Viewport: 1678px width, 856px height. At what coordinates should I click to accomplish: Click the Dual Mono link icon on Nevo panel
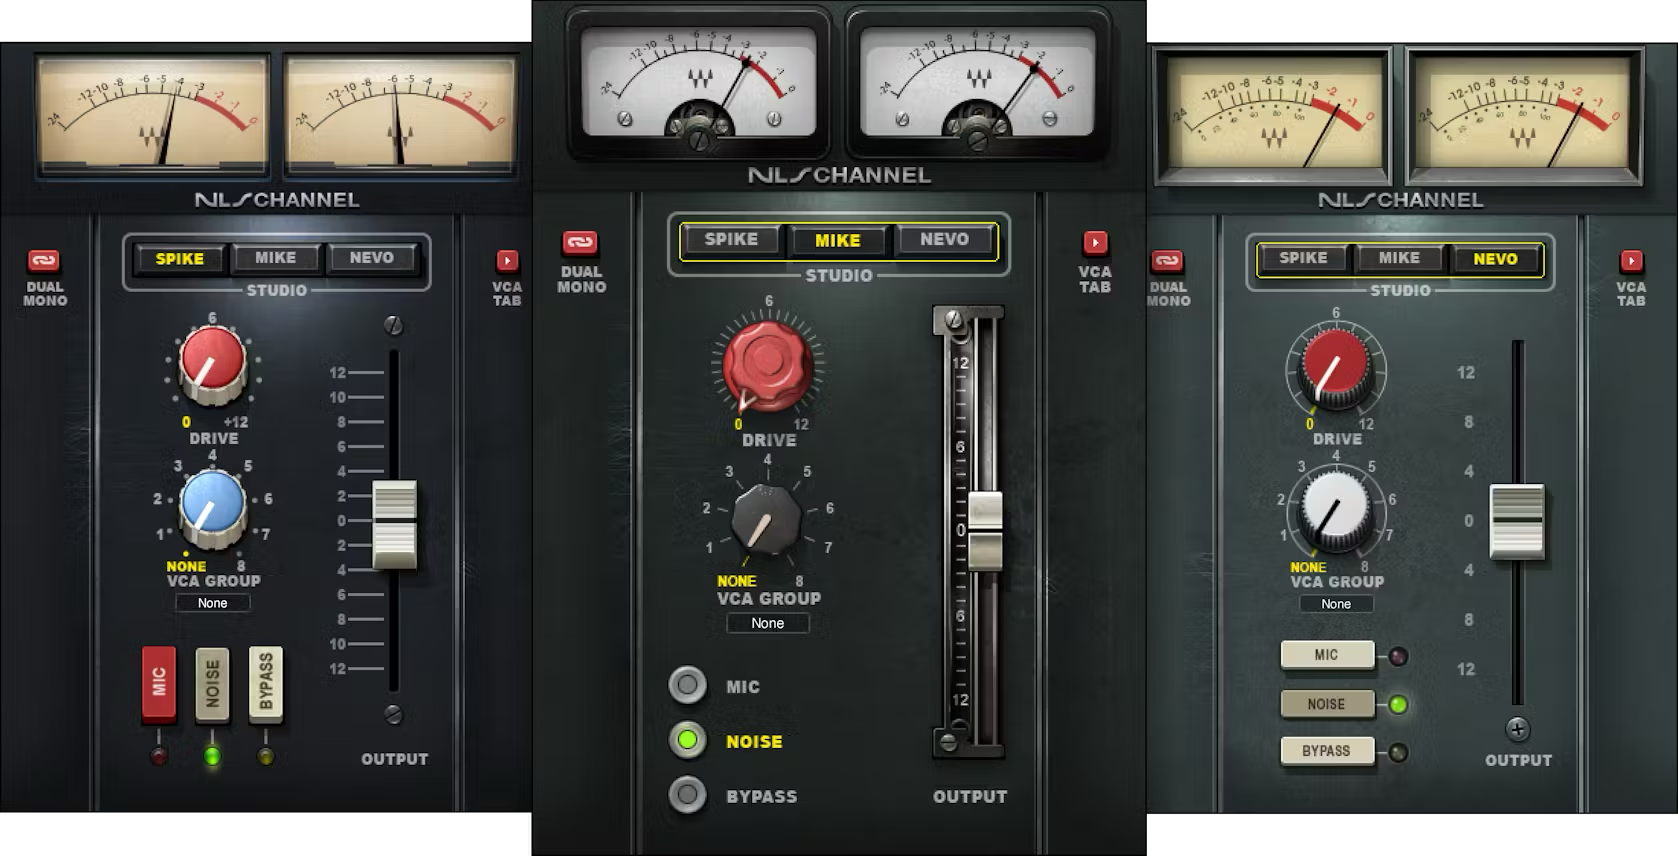(1167, 261)
